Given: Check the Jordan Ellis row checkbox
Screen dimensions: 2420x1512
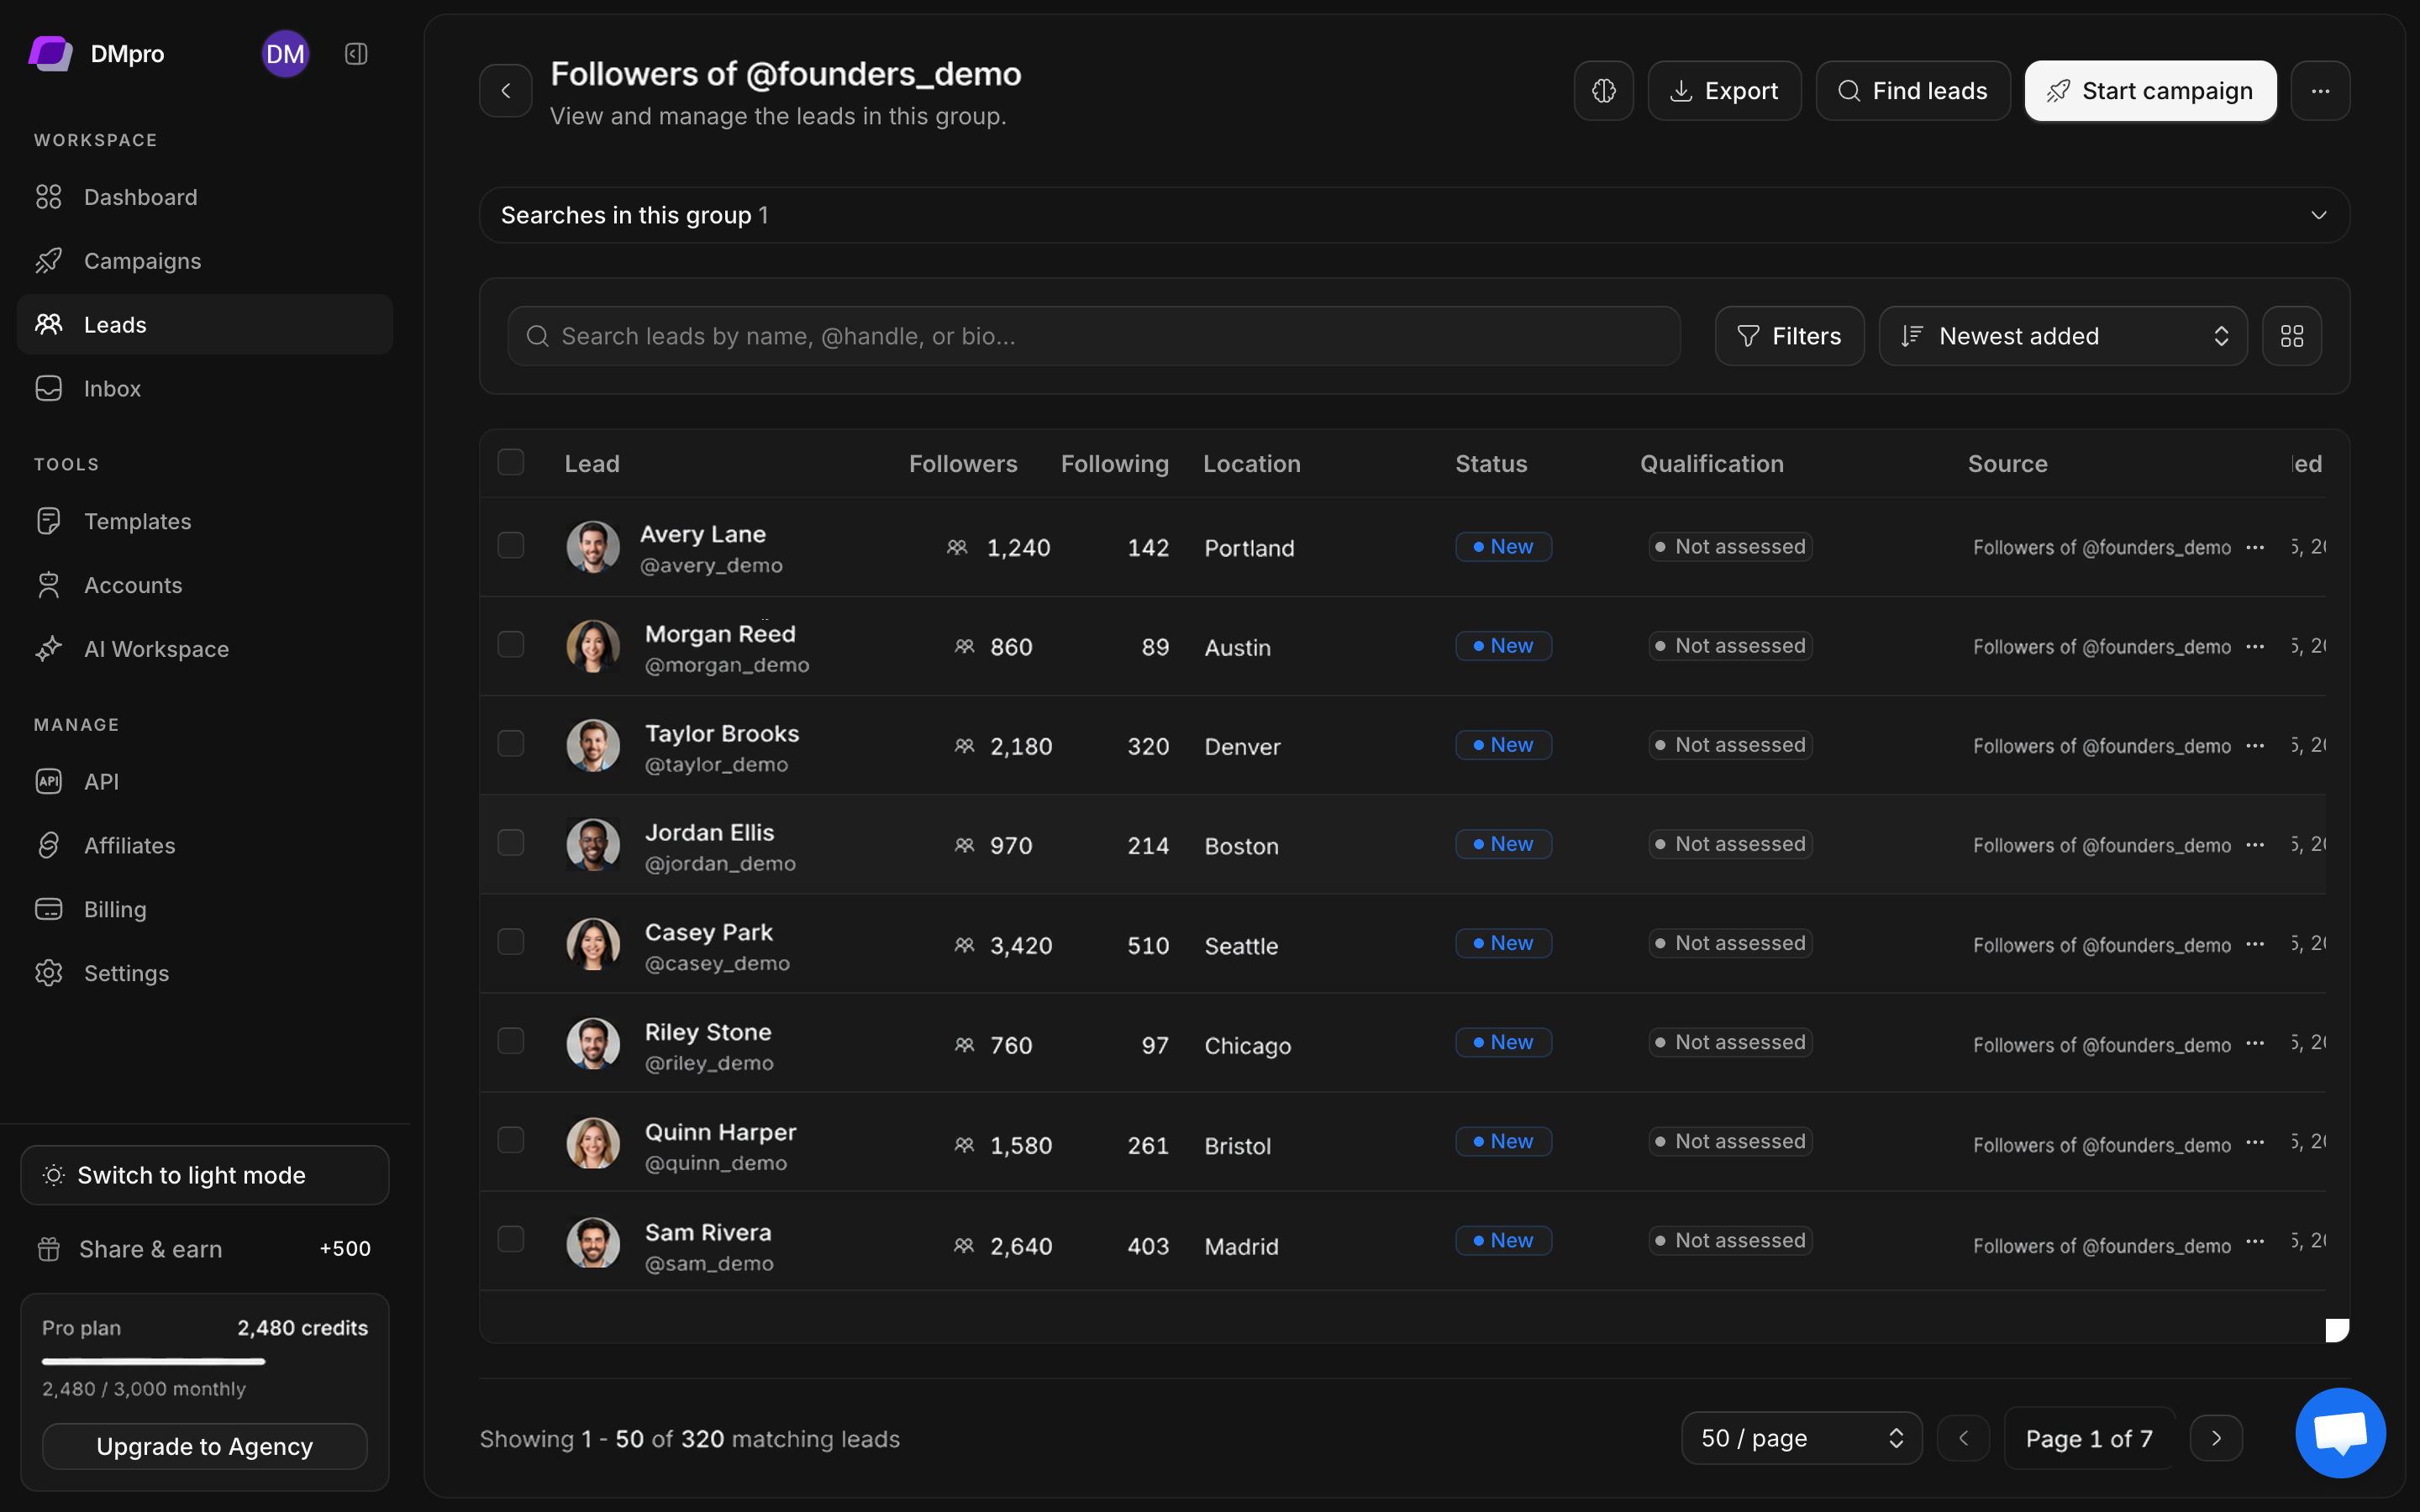Looking at the screenshot, I should (511, 842).
